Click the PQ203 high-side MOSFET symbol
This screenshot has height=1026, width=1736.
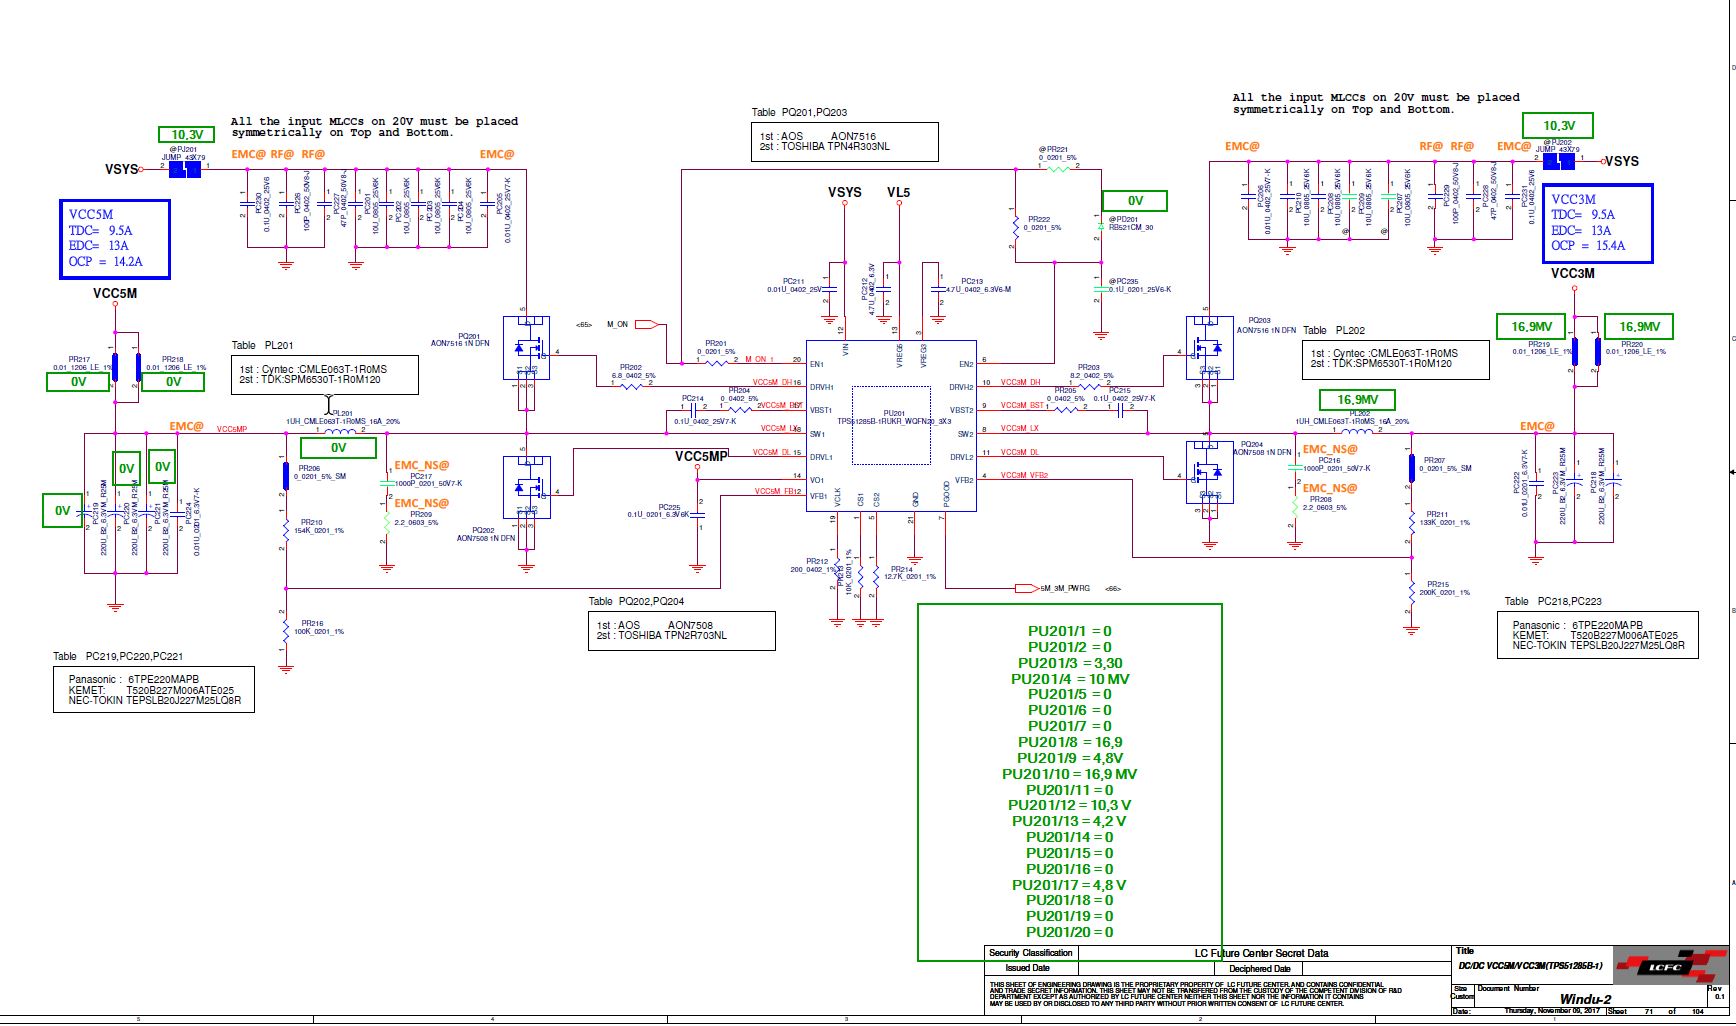(x=1209, y=348)
